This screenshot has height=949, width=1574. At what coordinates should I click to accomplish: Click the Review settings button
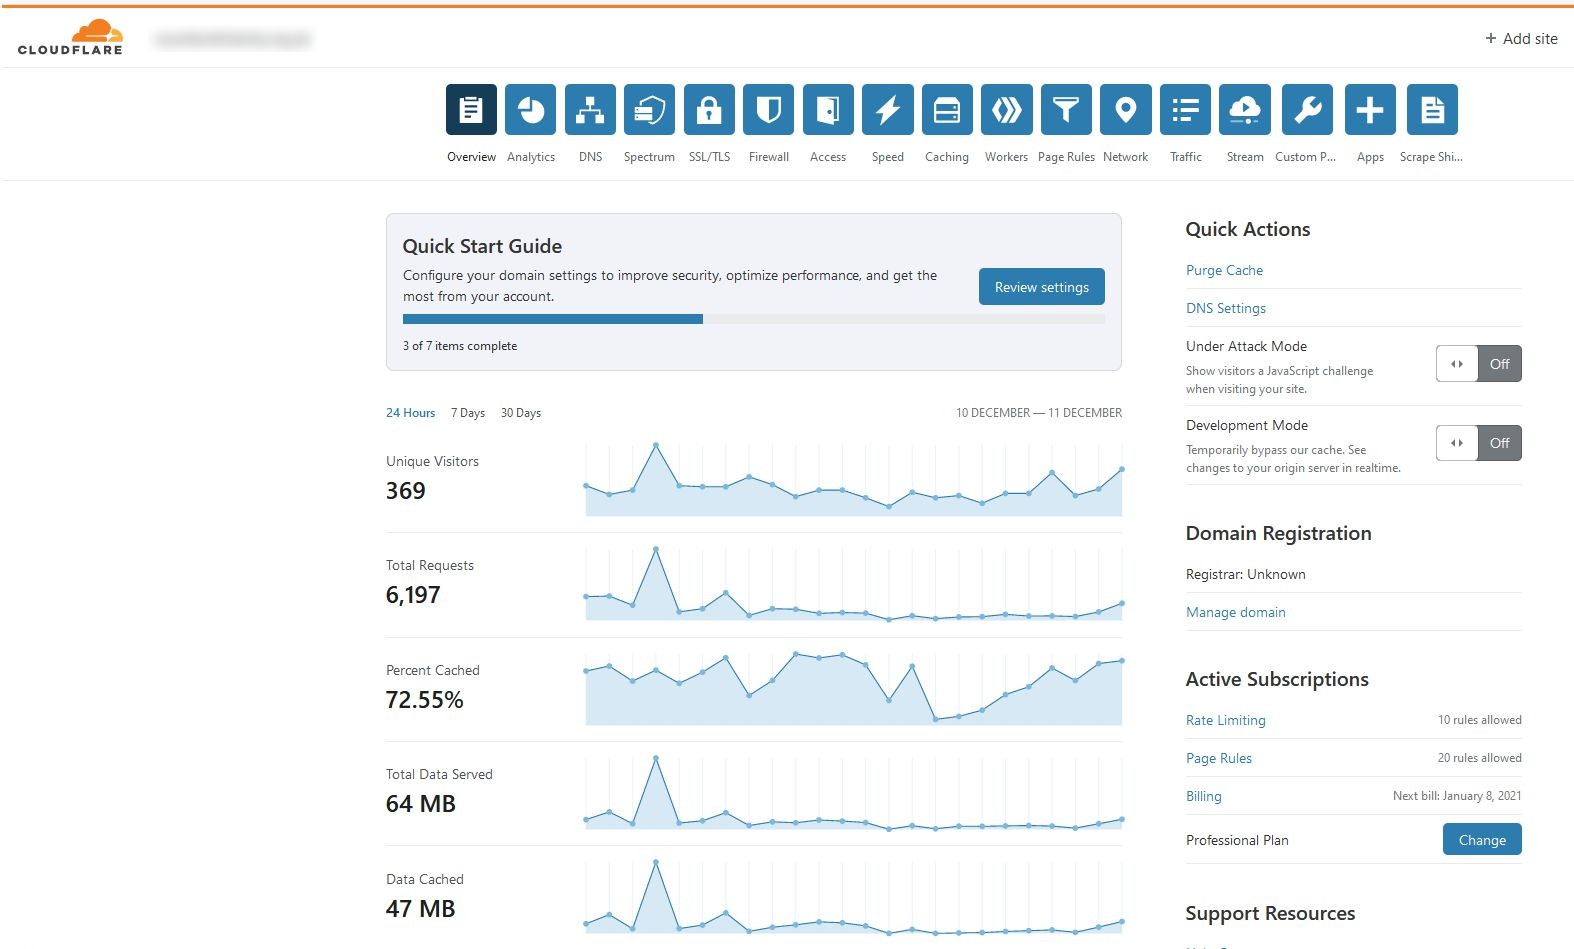(x=1041, y=287)
